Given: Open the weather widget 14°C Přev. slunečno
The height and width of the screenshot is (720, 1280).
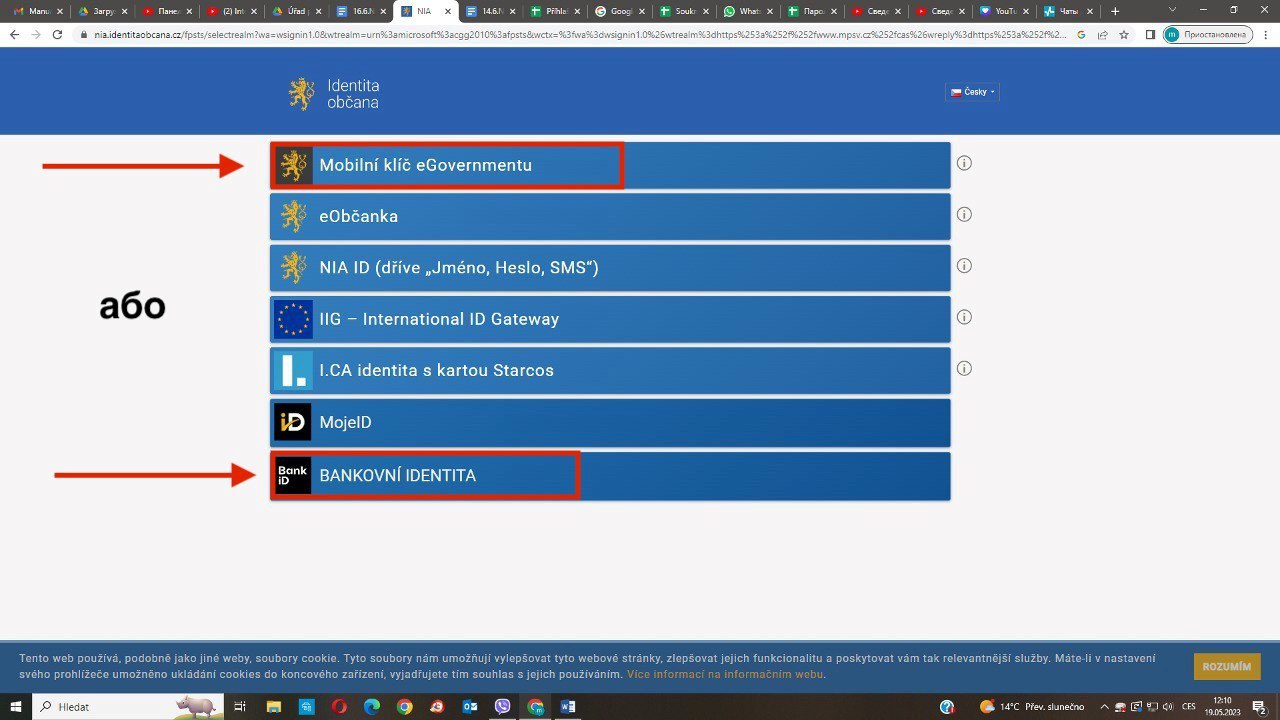Looking at the screenshot, I should (x=1032, y=707).
